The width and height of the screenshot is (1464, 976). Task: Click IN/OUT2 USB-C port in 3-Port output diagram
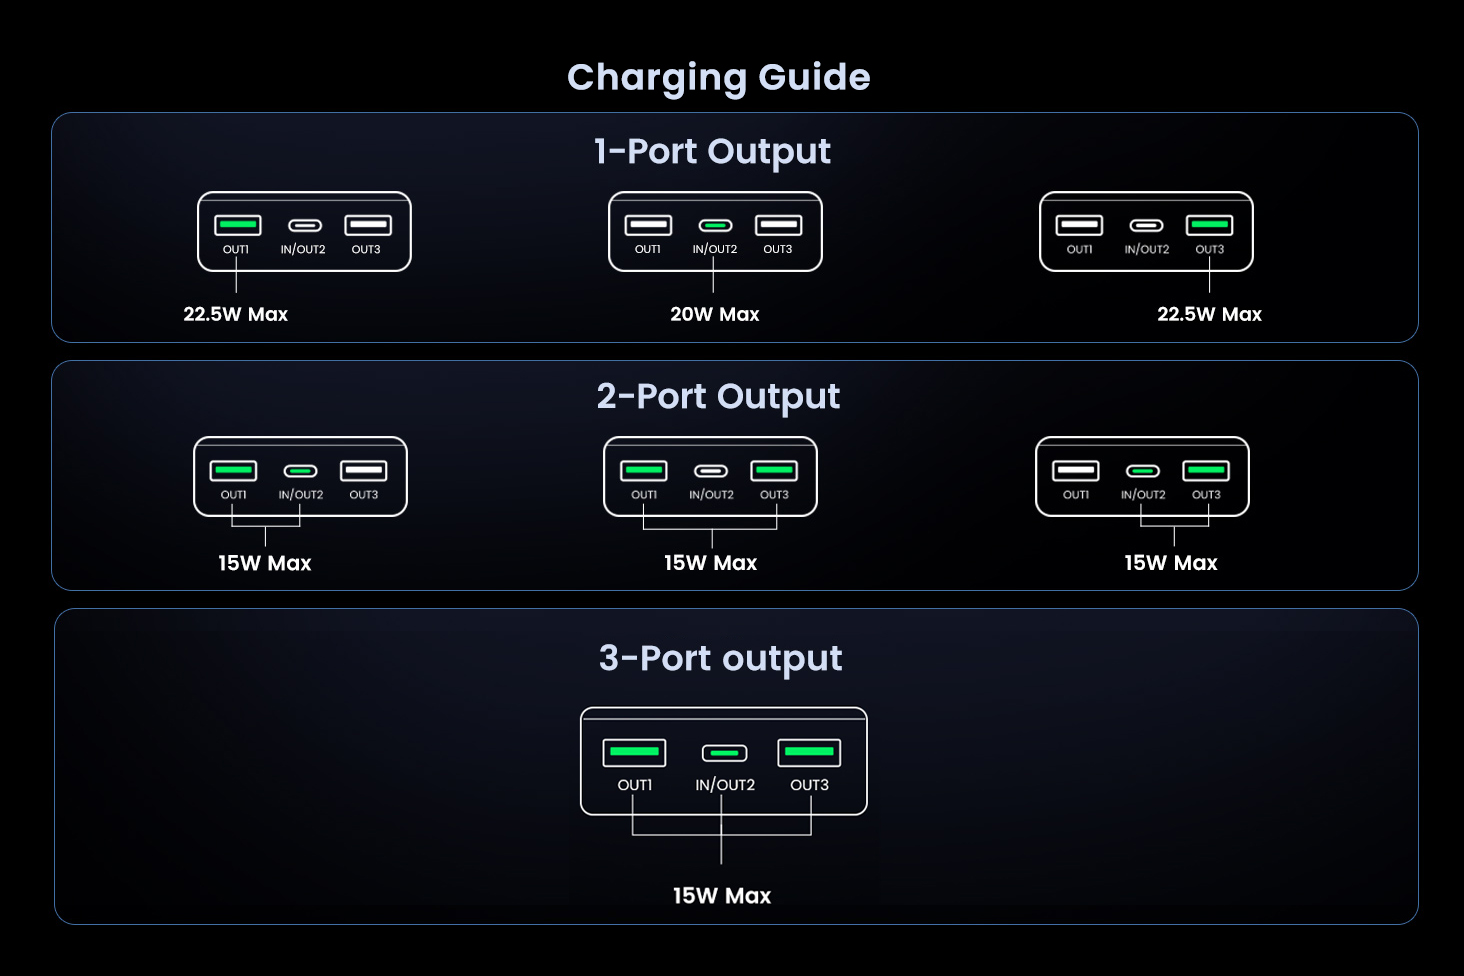pos(724,753)
